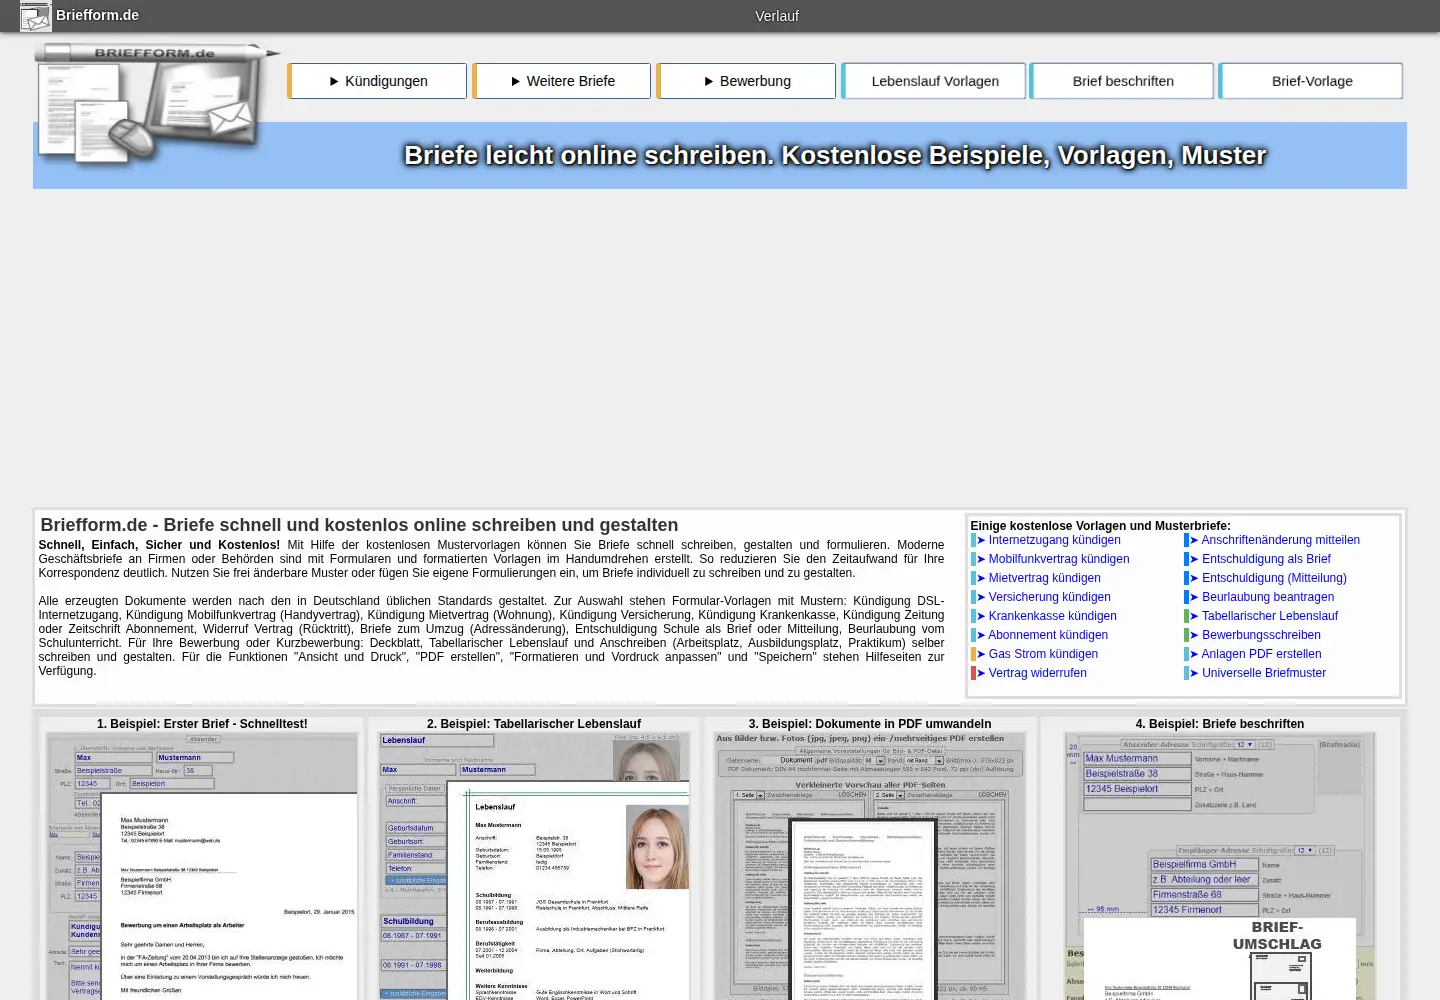
Task: Open the Entschuldigung (Mitteilung) link
Action: pos(1274,578)
